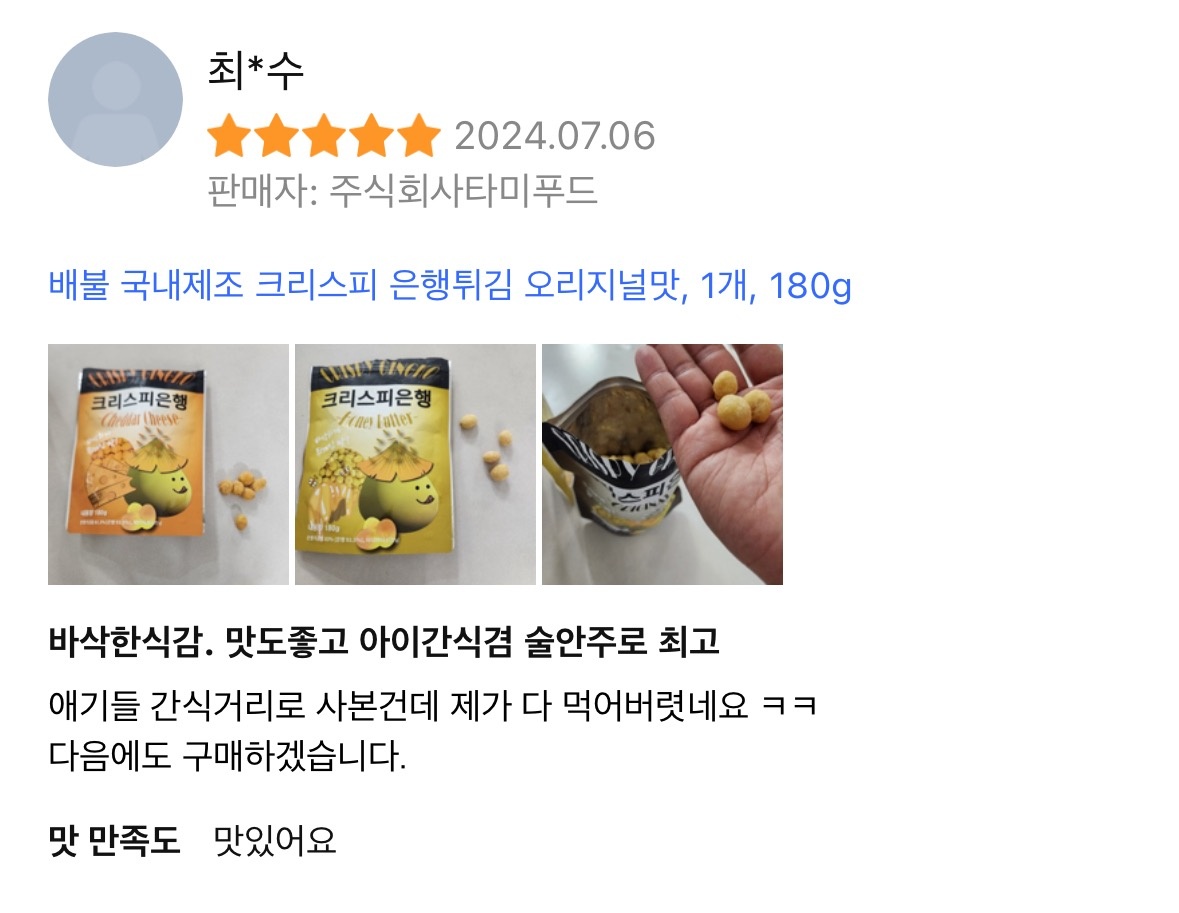The width and height of the screenshot is (1179, 913).
Task: Select the third orange rating star
Action: click(x=324, y=135)
